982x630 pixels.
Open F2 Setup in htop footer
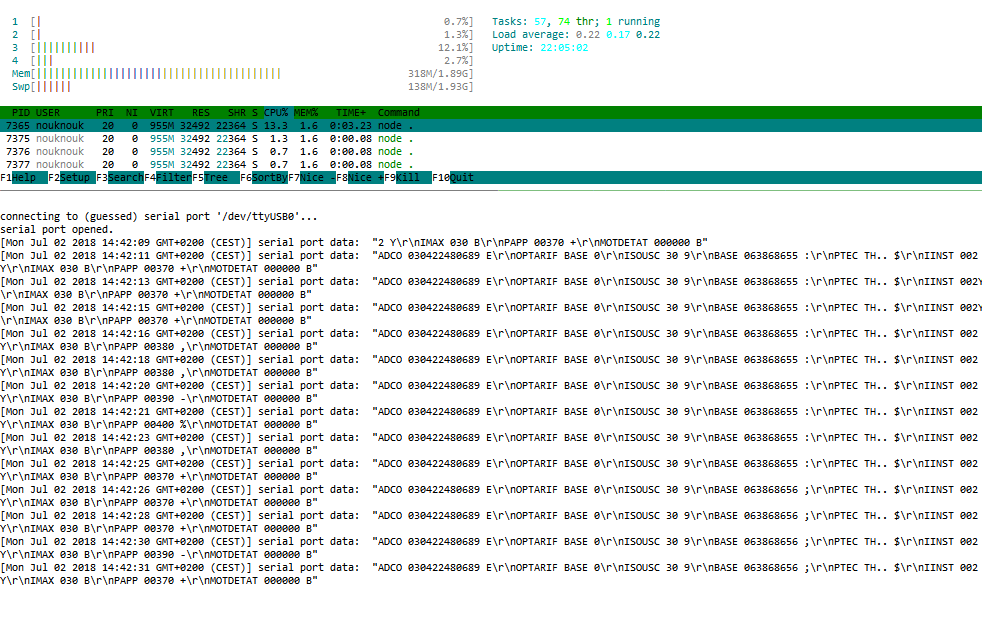[72, 178]
